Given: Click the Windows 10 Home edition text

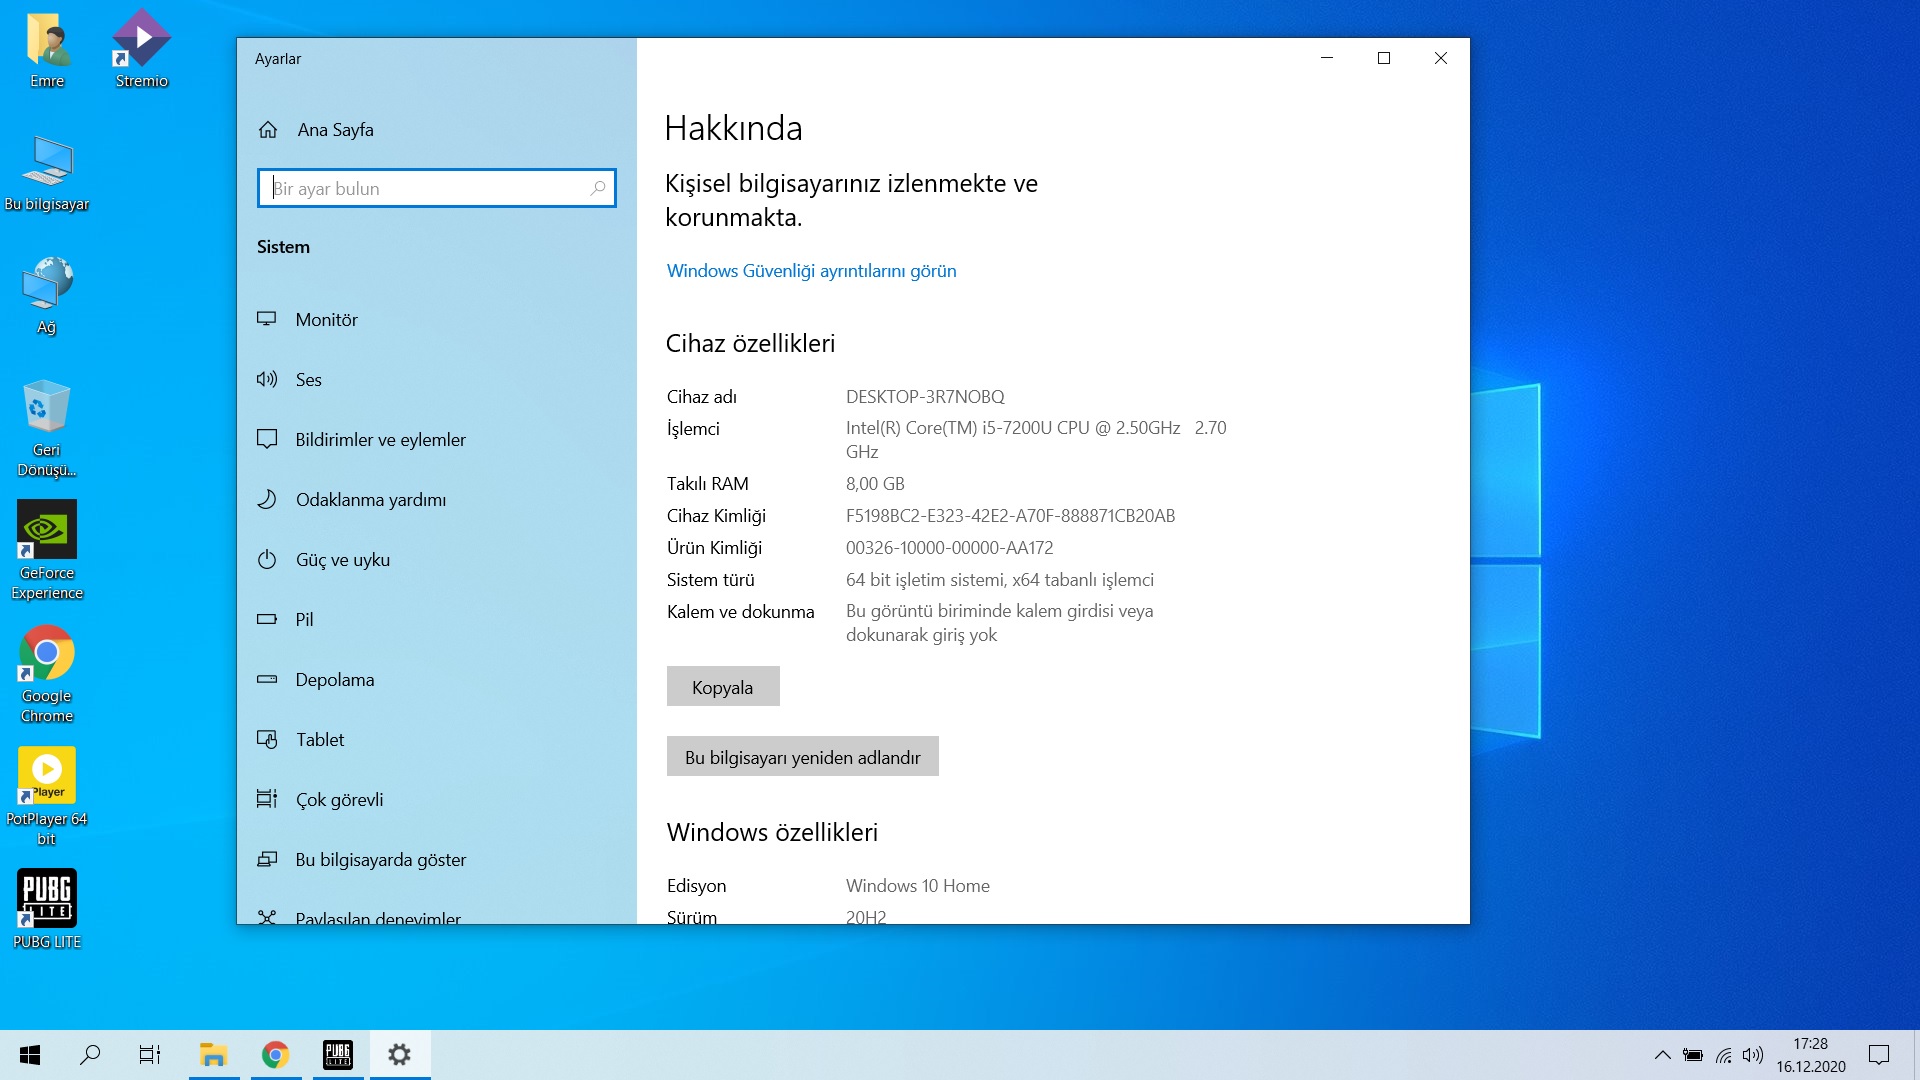Looking at the screenshot, I should pos(917,886).
